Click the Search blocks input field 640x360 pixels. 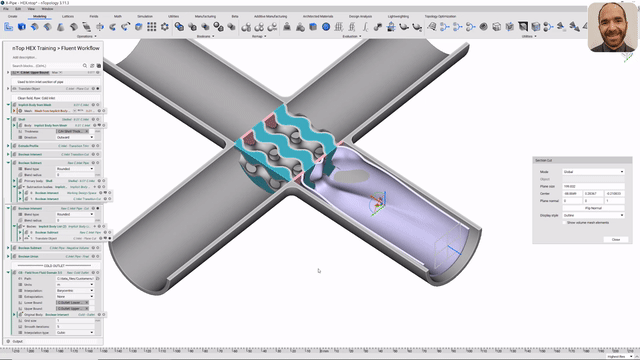(46, 65)
